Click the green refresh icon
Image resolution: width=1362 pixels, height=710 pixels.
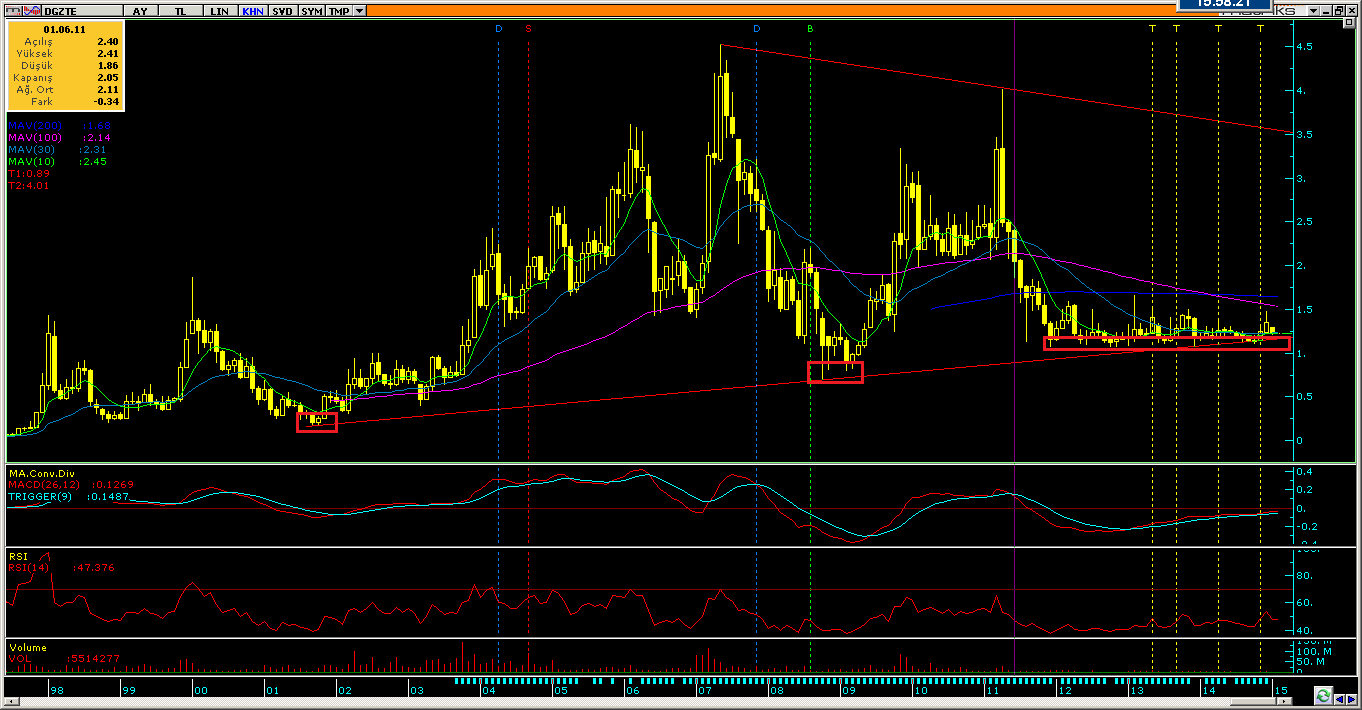[x=1323, y=695]
